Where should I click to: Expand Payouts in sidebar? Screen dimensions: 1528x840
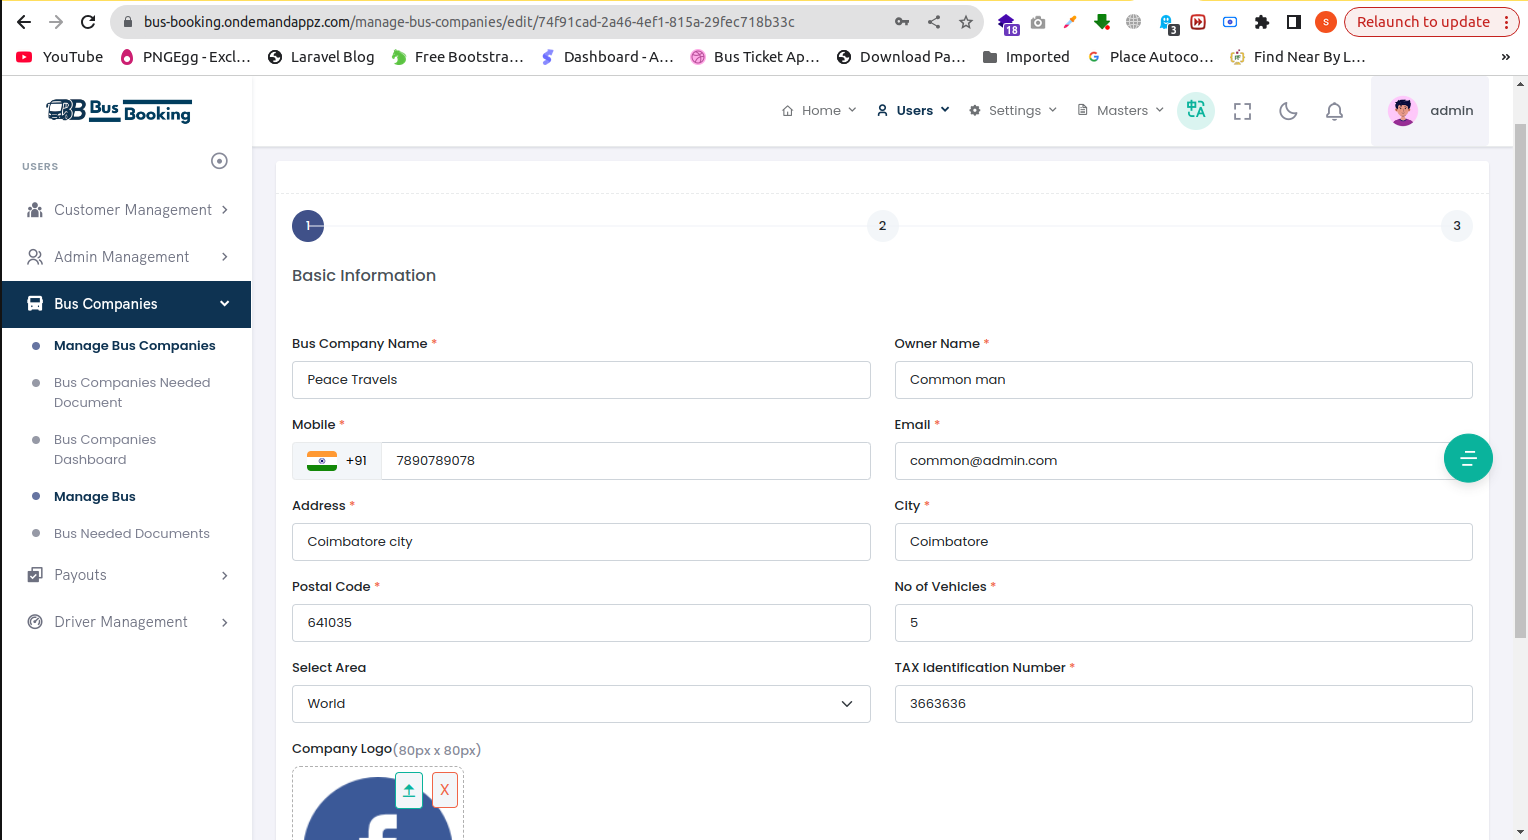tap(126, 575)
